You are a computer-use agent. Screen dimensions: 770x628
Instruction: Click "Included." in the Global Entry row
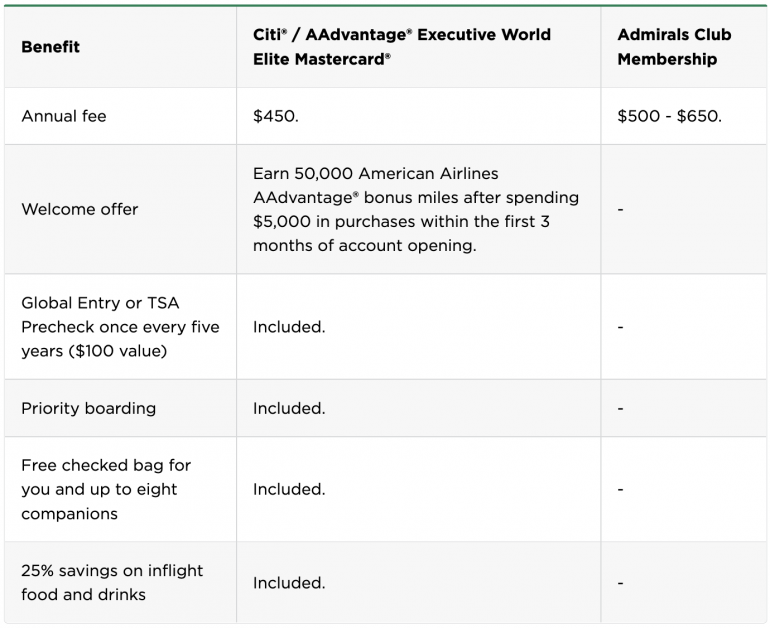coord(289,327)
